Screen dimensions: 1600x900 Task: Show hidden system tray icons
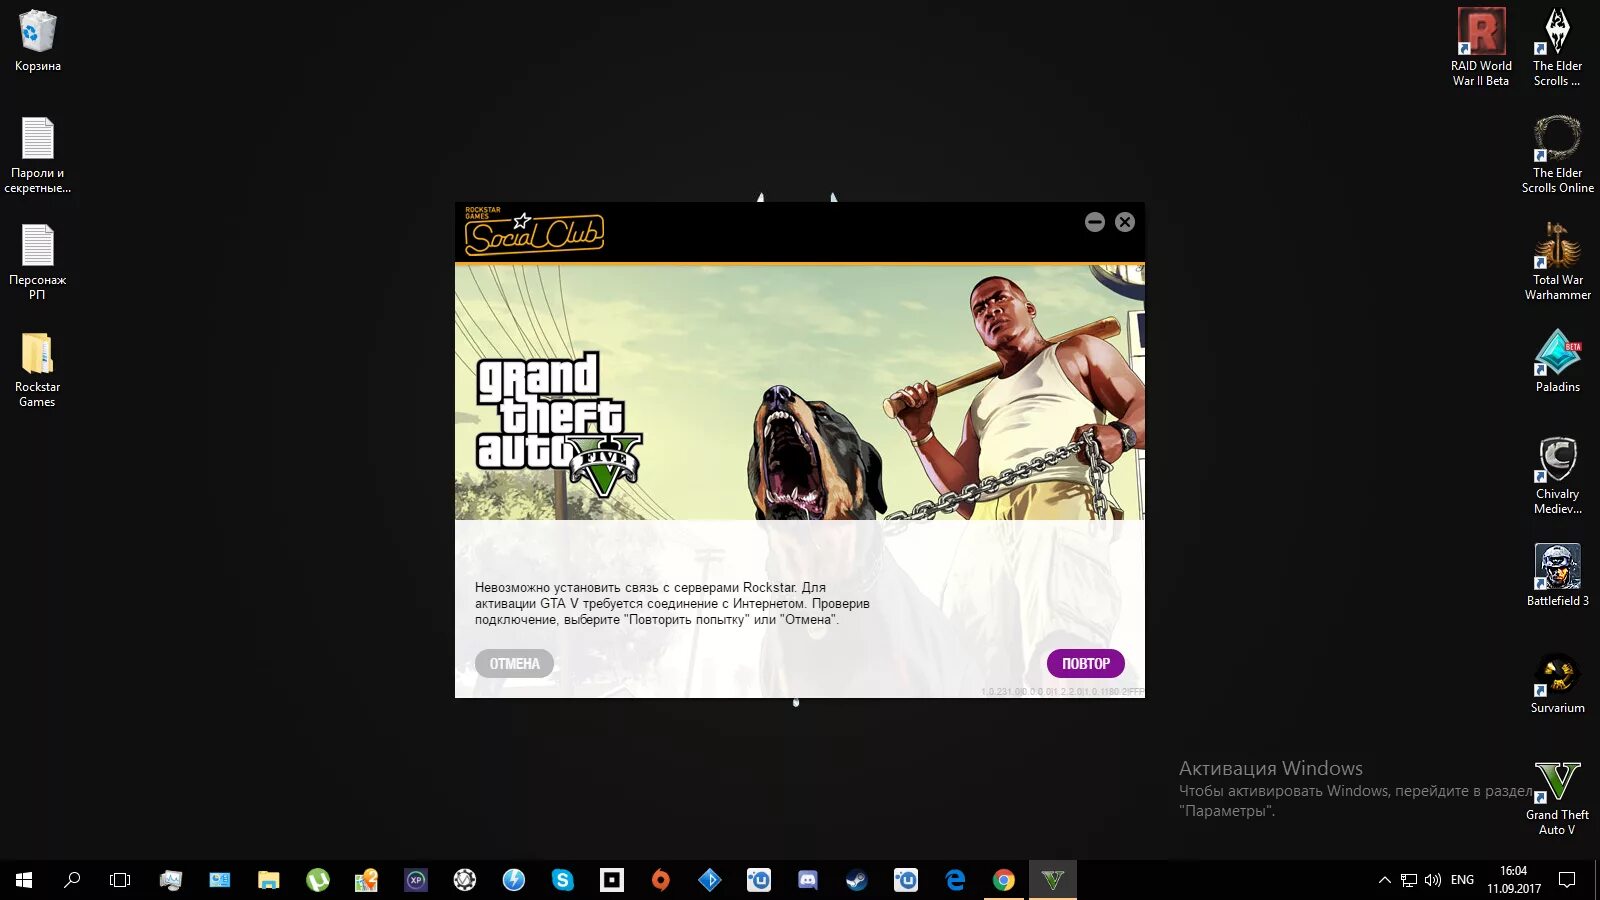coord(1385,880)
